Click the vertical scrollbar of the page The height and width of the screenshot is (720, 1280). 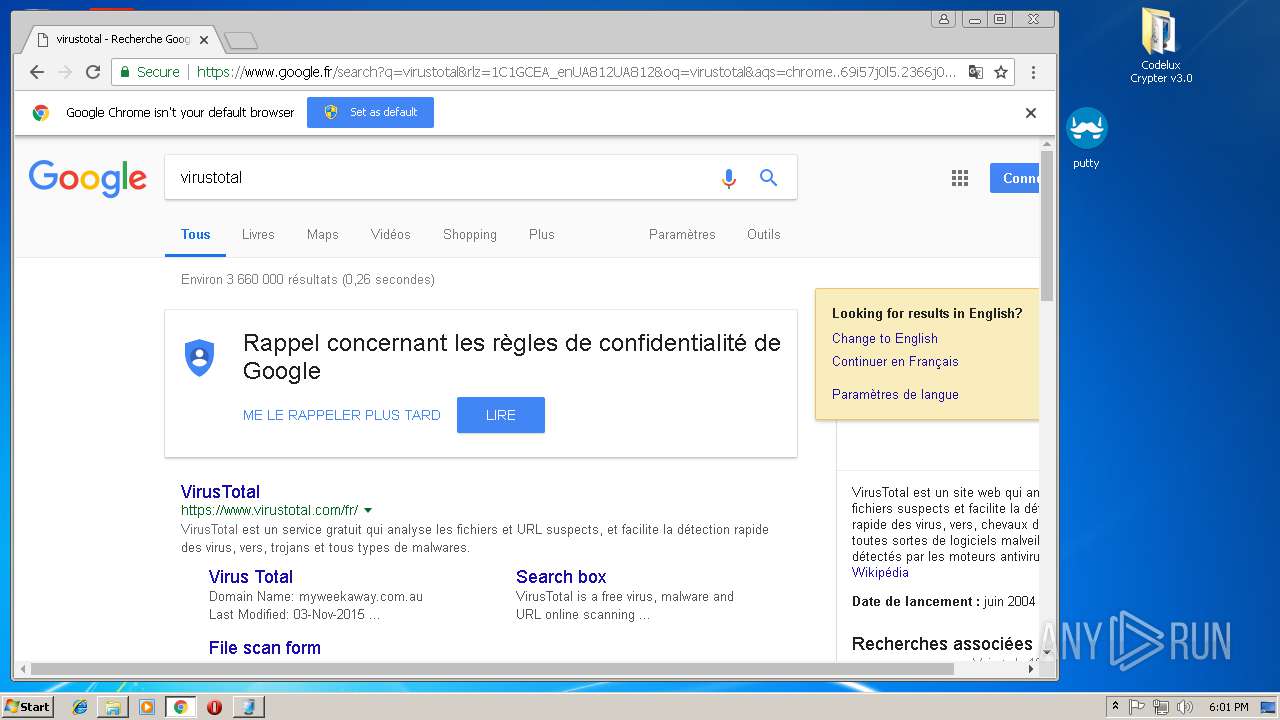1047,225
